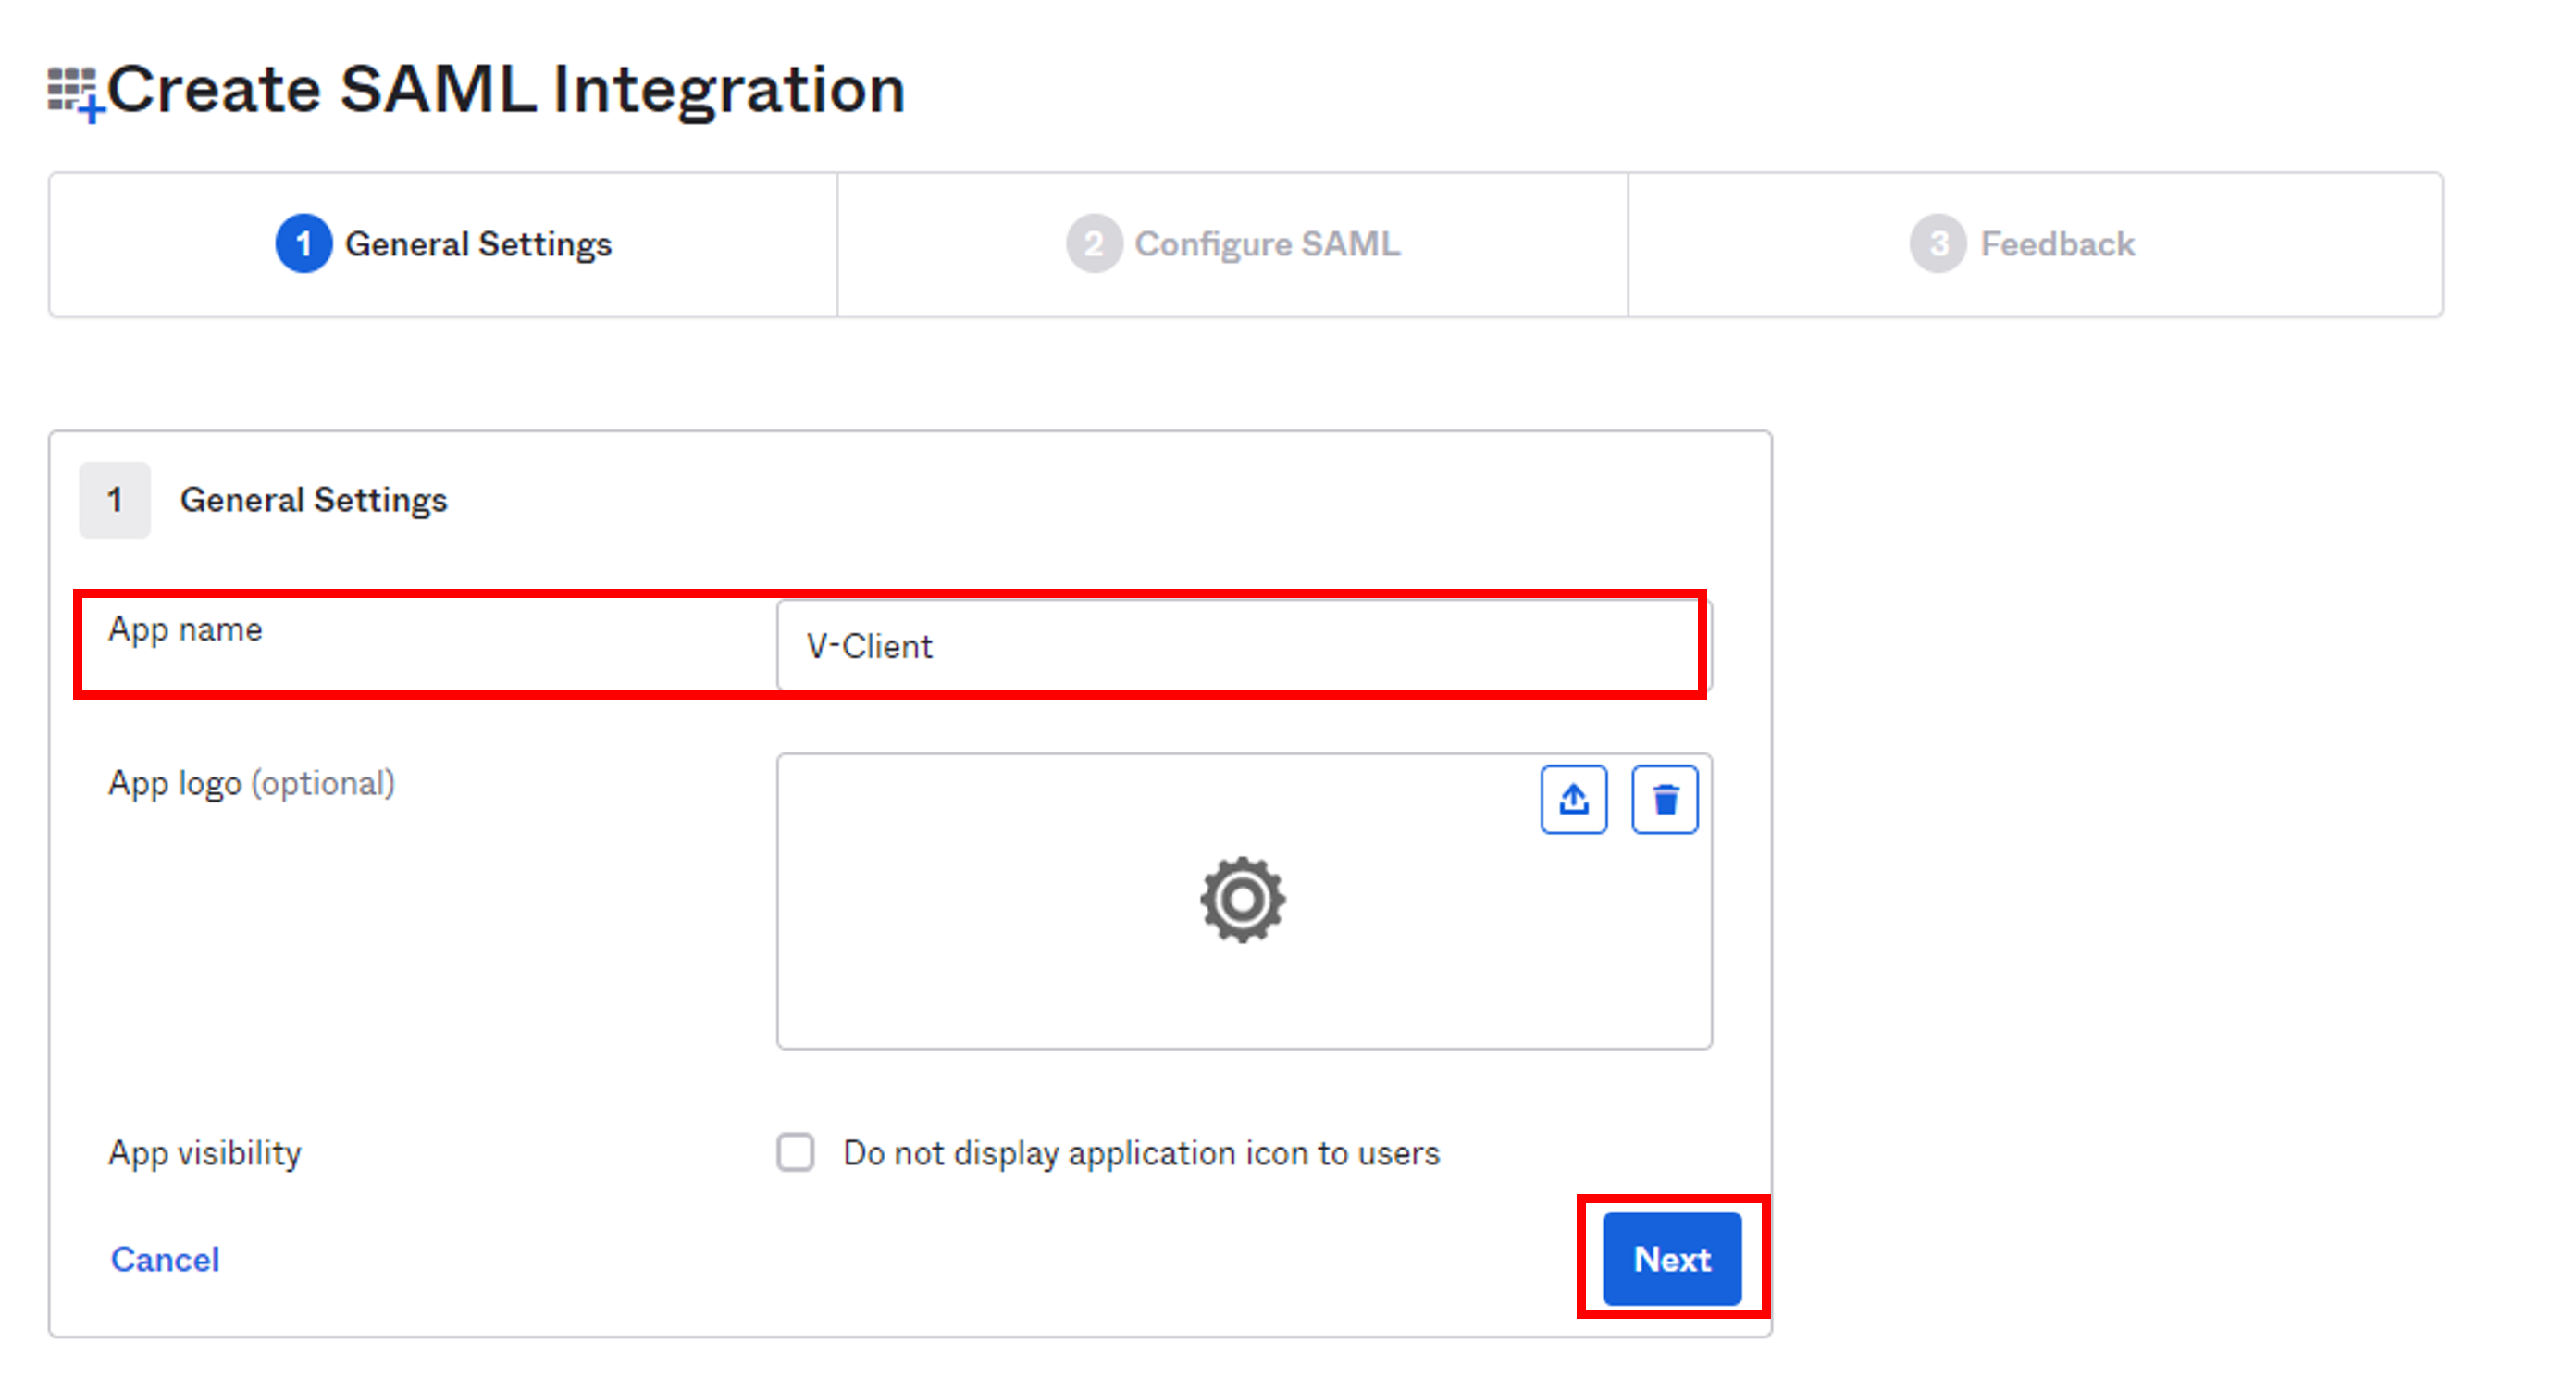
Task: Click the Next button
Action: [x=1672, y=1259]
